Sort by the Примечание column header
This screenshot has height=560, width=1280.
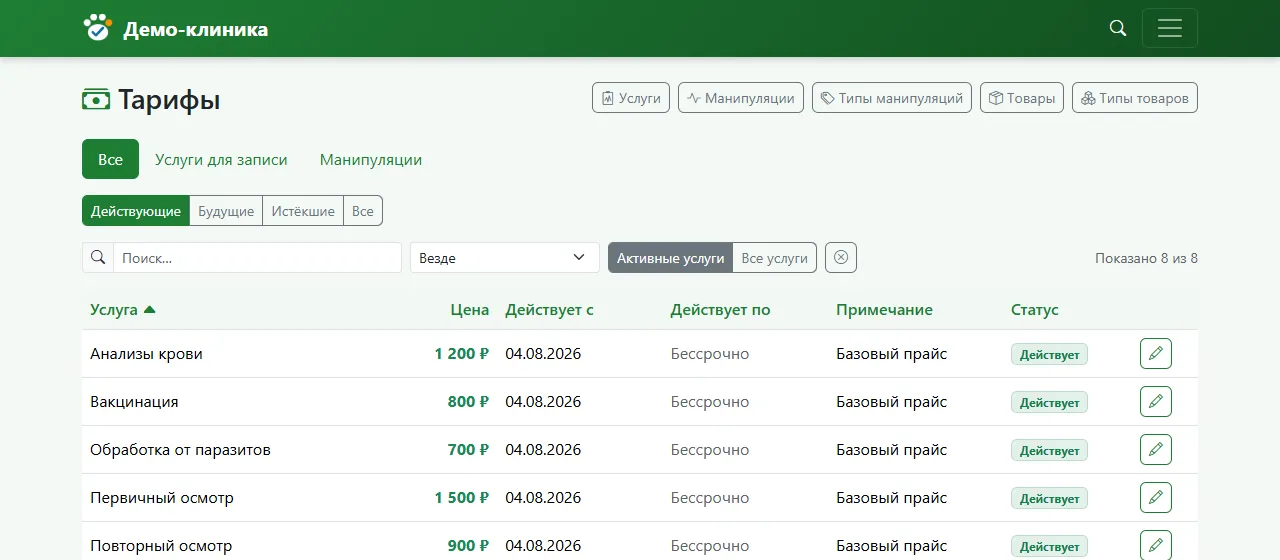click(884, 310)
